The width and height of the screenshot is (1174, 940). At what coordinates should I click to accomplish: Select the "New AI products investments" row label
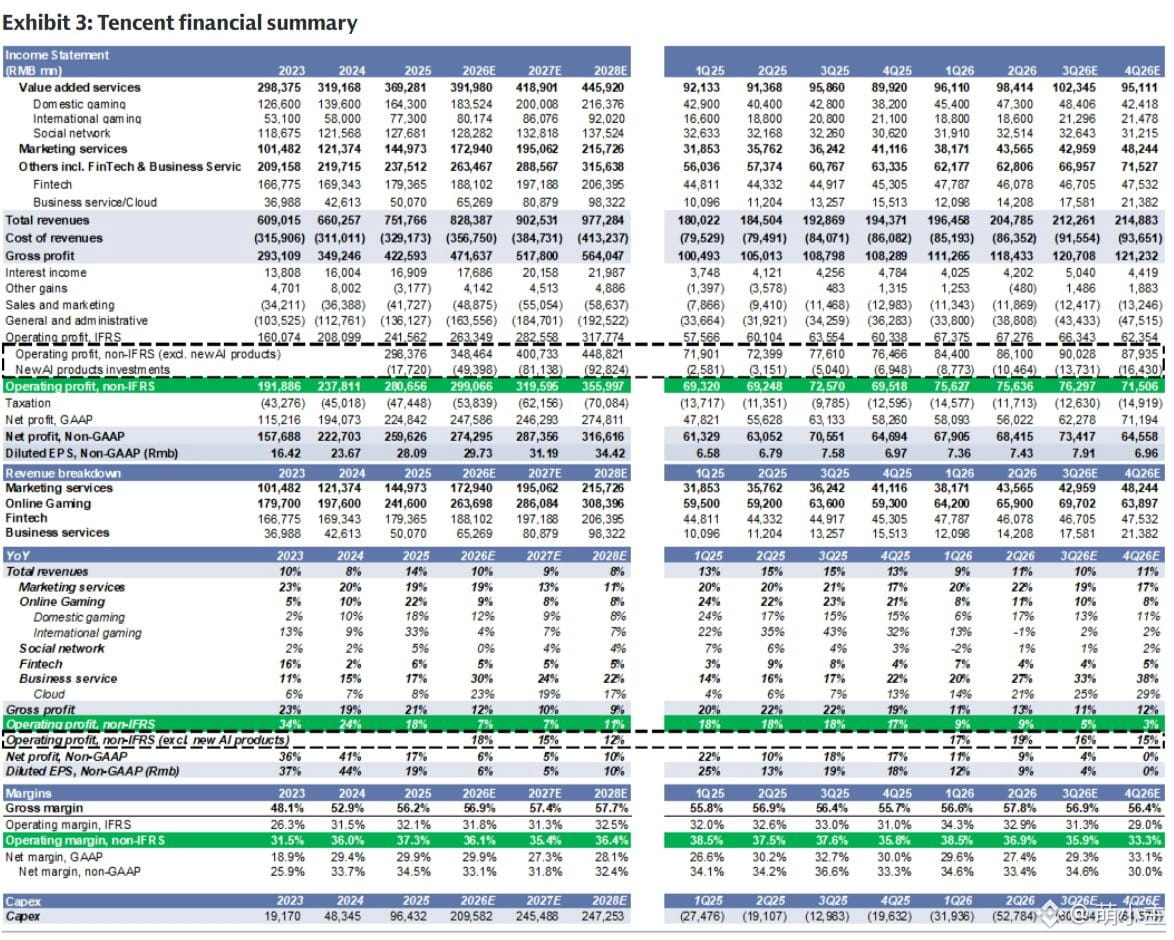[92, 370]
